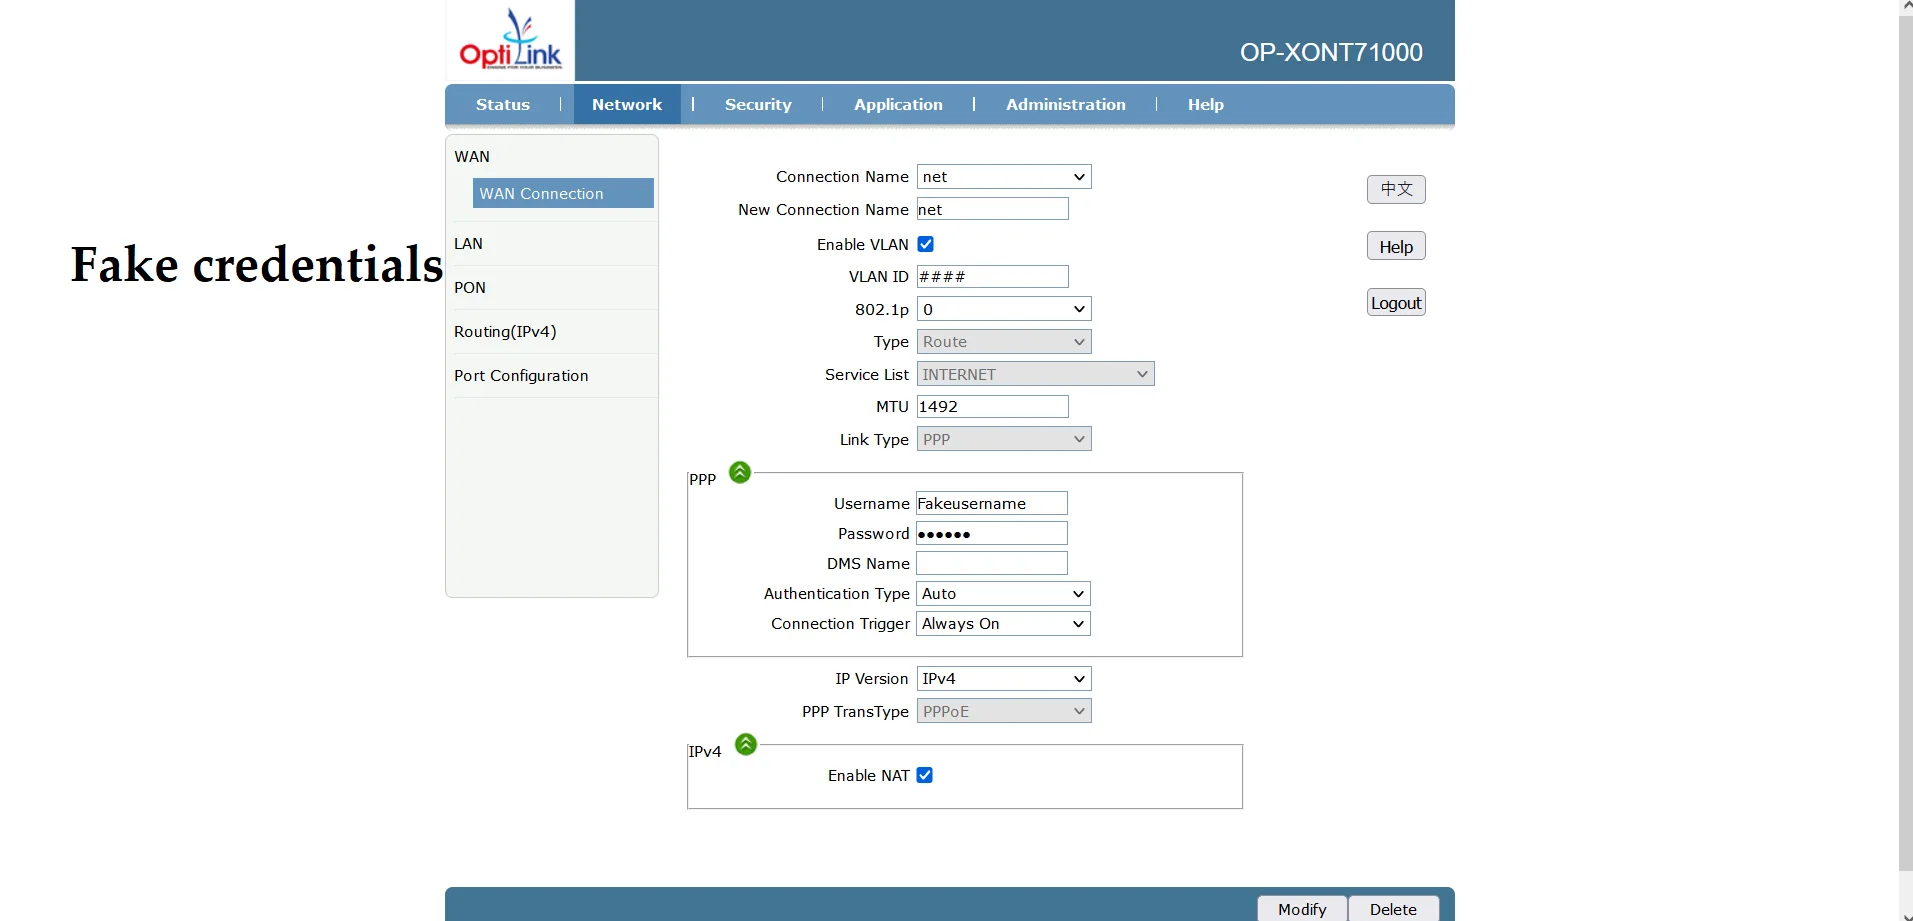Click the OptiLink logo
1913x921 pixels.
click(x=510, y=41)
